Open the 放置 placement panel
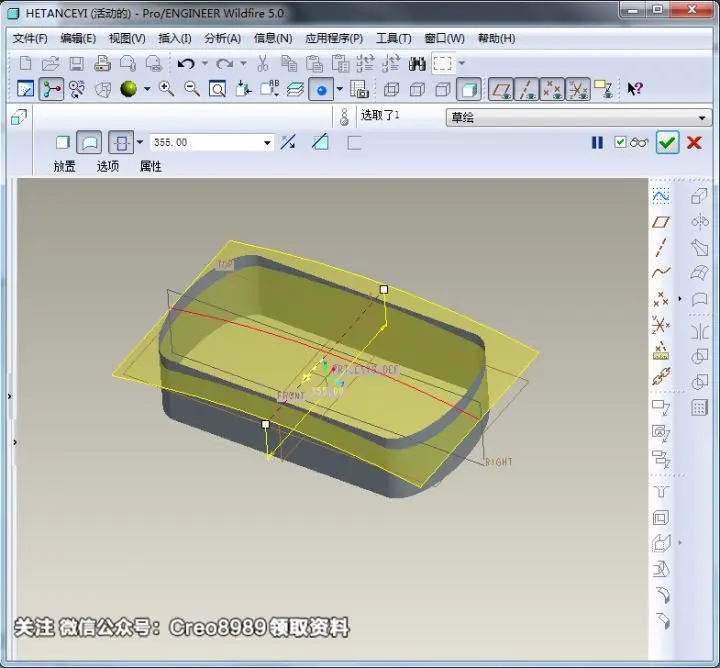720x668 pixels. click(64, 166)
